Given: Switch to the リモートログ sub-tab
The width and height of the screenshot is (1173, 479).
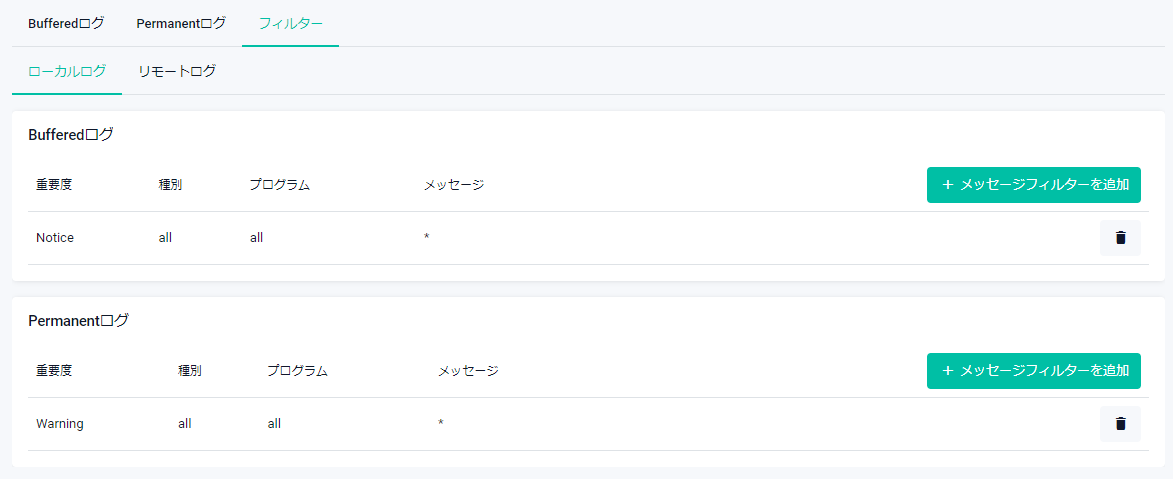Looking at the screenshot, I should [177, 71].
